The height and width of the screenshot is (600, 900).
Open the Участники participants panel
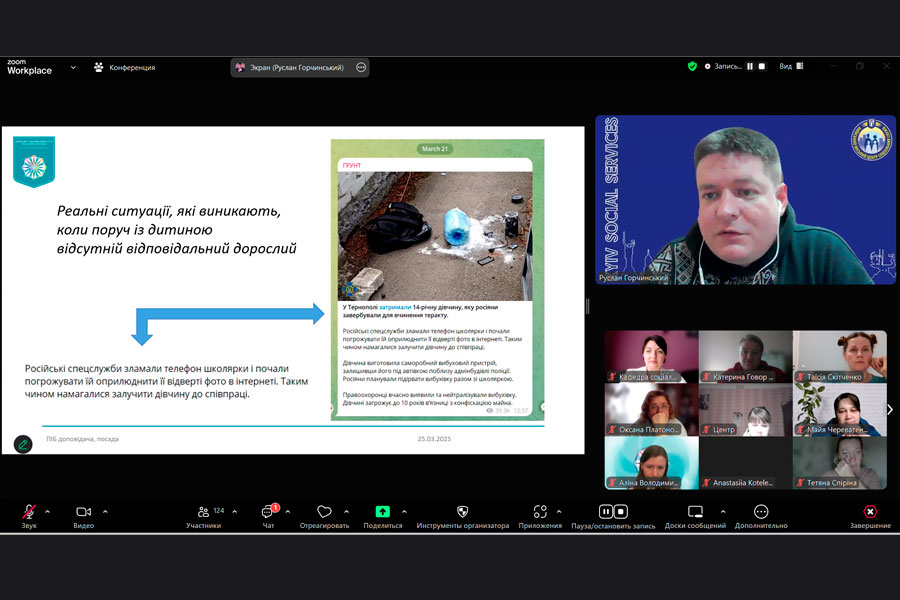pyautogui.click(x=203, y=512)
